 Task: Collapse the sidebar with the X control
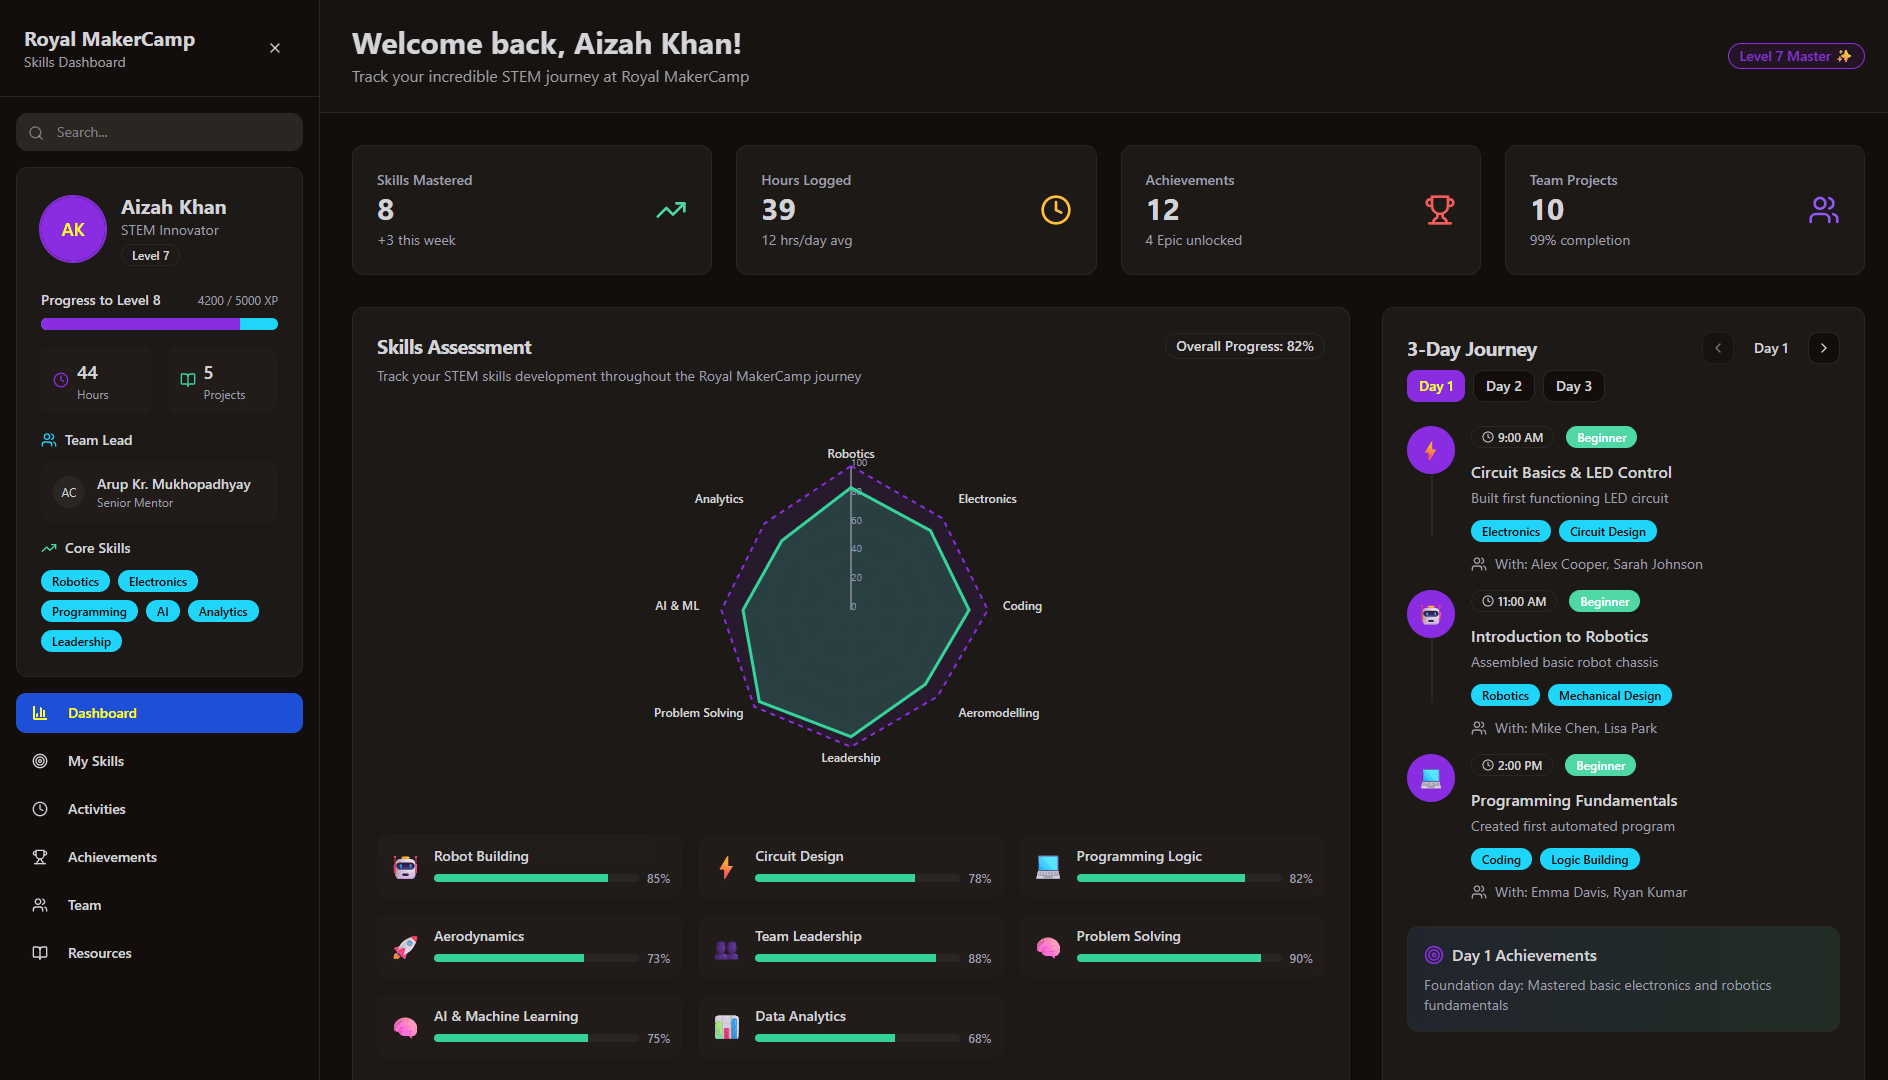pyautogui.click(x=274, y=47)
